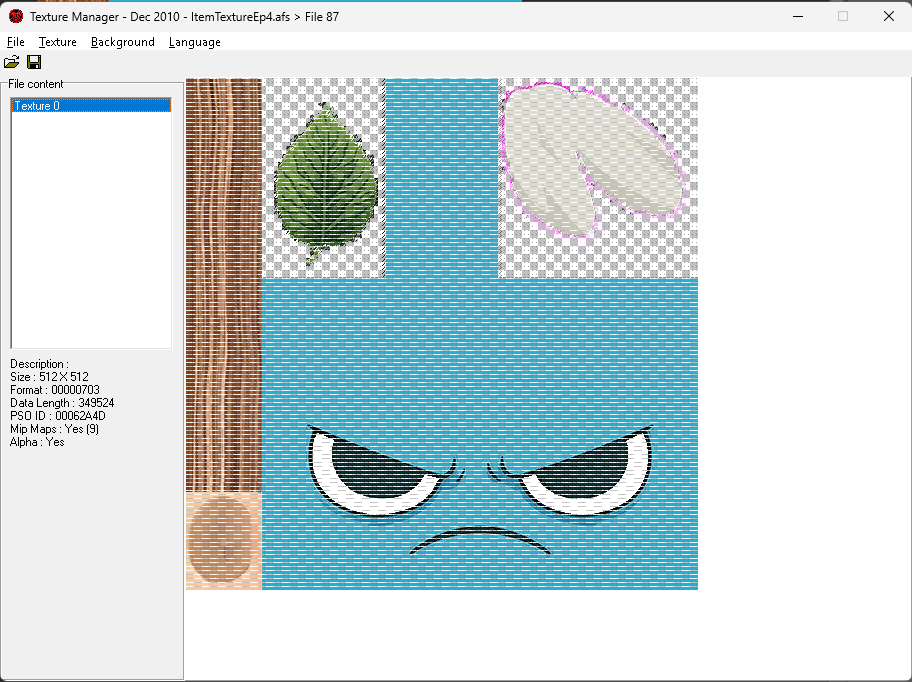Click the open folder toolbar icon

point(12,62)
